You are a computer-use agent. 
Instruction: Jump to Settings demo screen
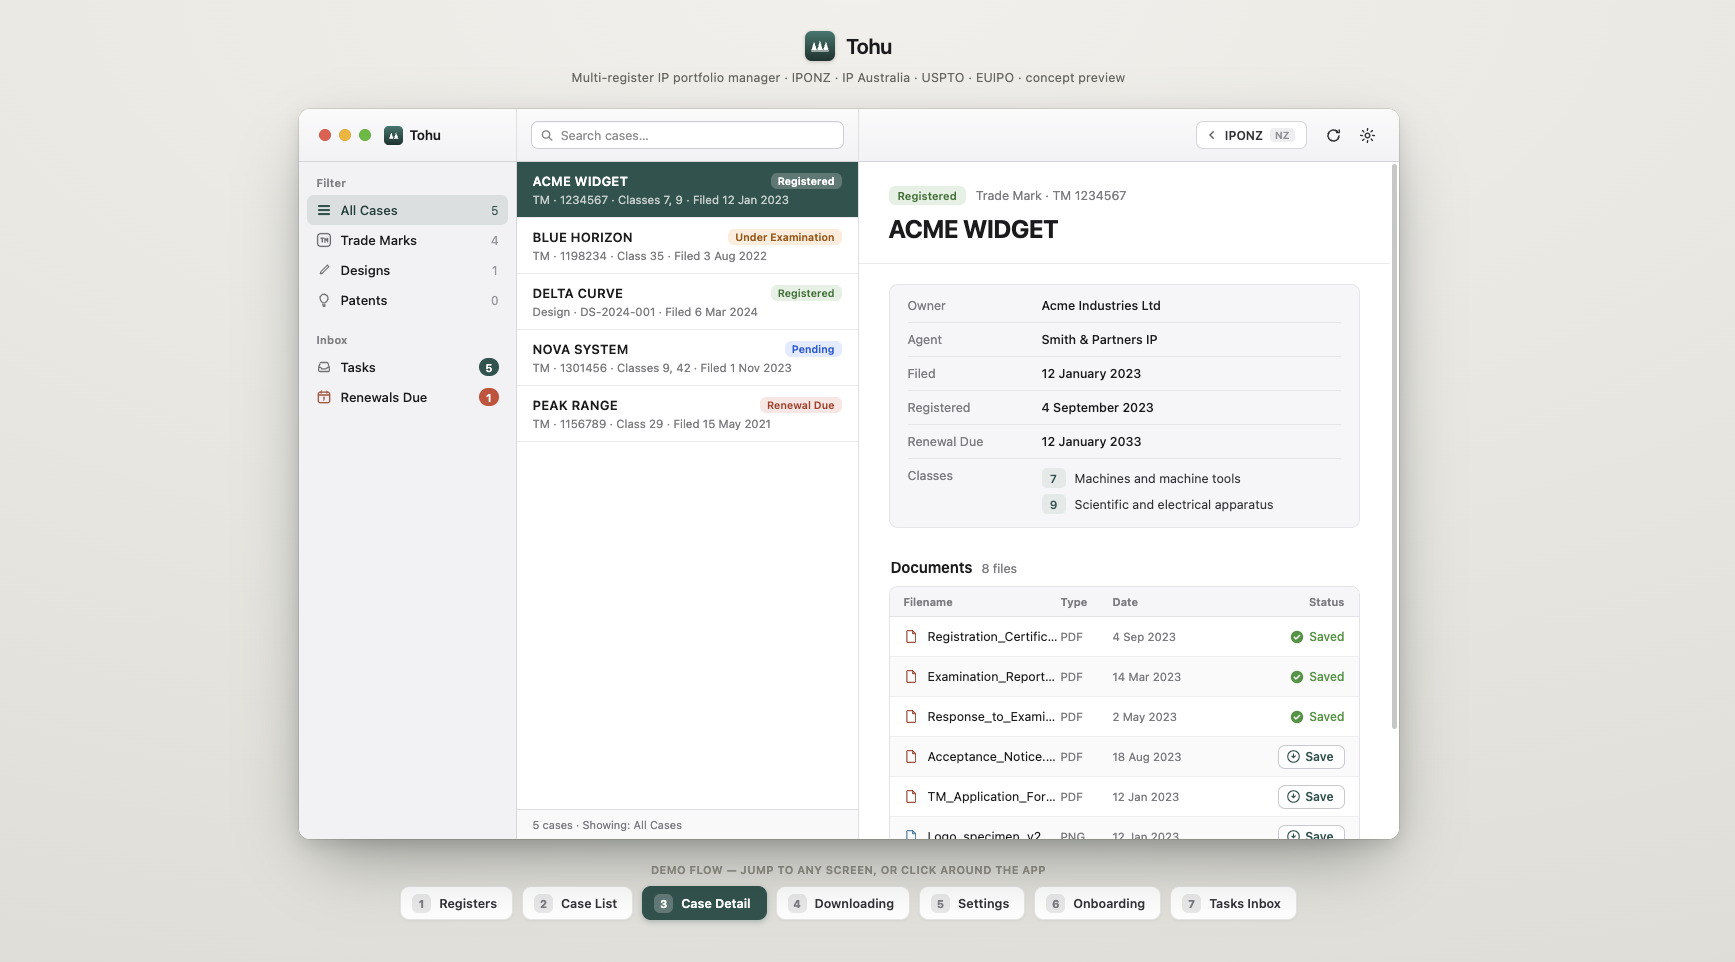coord(972,904)
